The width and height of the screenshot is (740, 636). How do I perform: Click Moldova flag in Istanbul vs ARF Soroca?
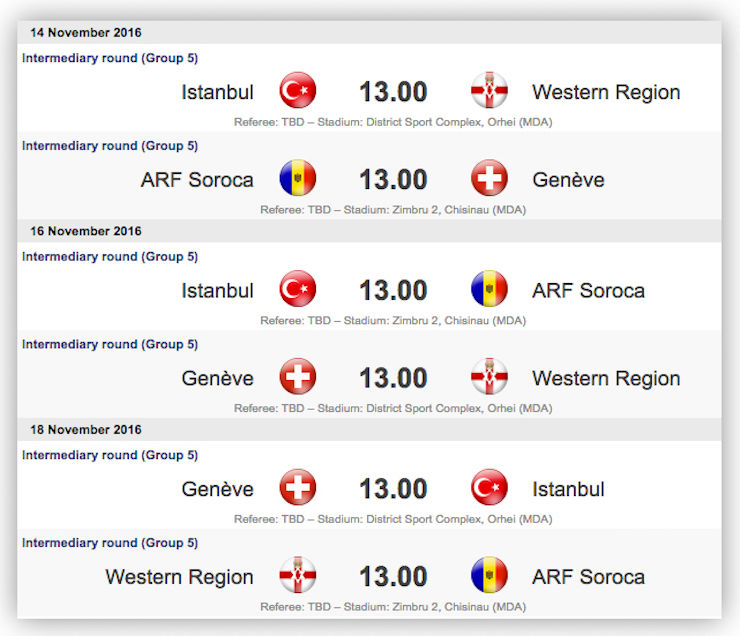tap(489, 289)
